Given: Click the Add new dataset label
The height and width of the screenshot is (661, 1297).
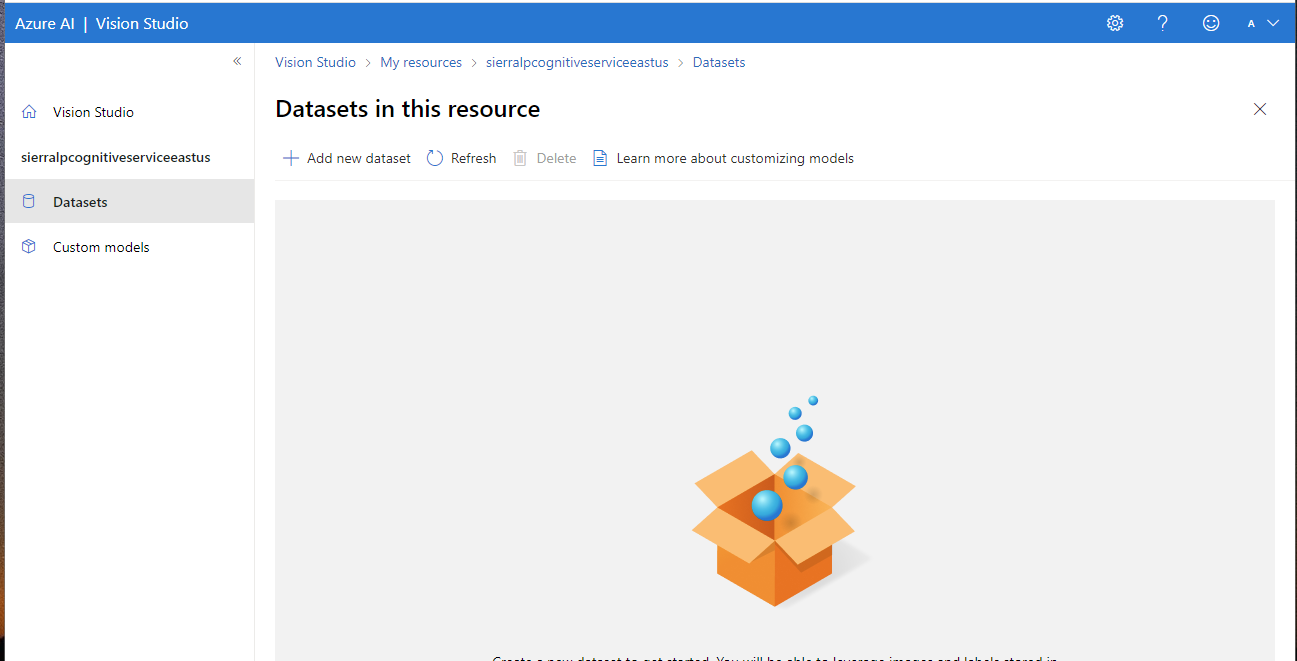Looking at the screenshot, I should click(359, 158).
